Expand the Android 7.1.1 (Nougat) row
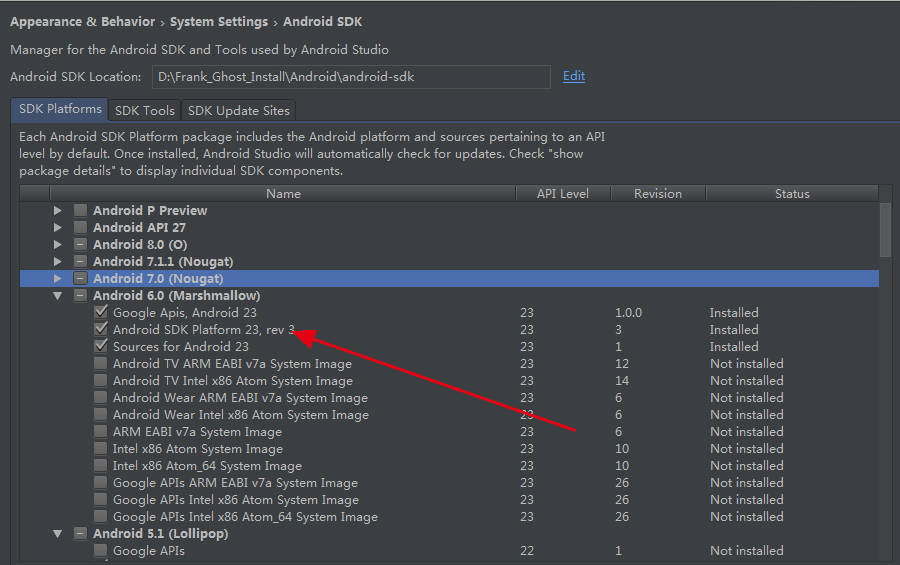 57,262
